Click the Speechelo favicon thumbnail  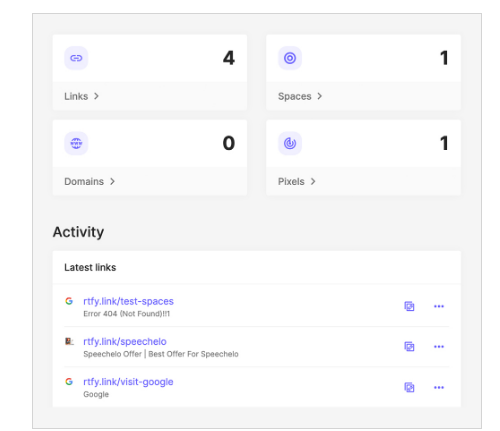[x=69, y=341]
